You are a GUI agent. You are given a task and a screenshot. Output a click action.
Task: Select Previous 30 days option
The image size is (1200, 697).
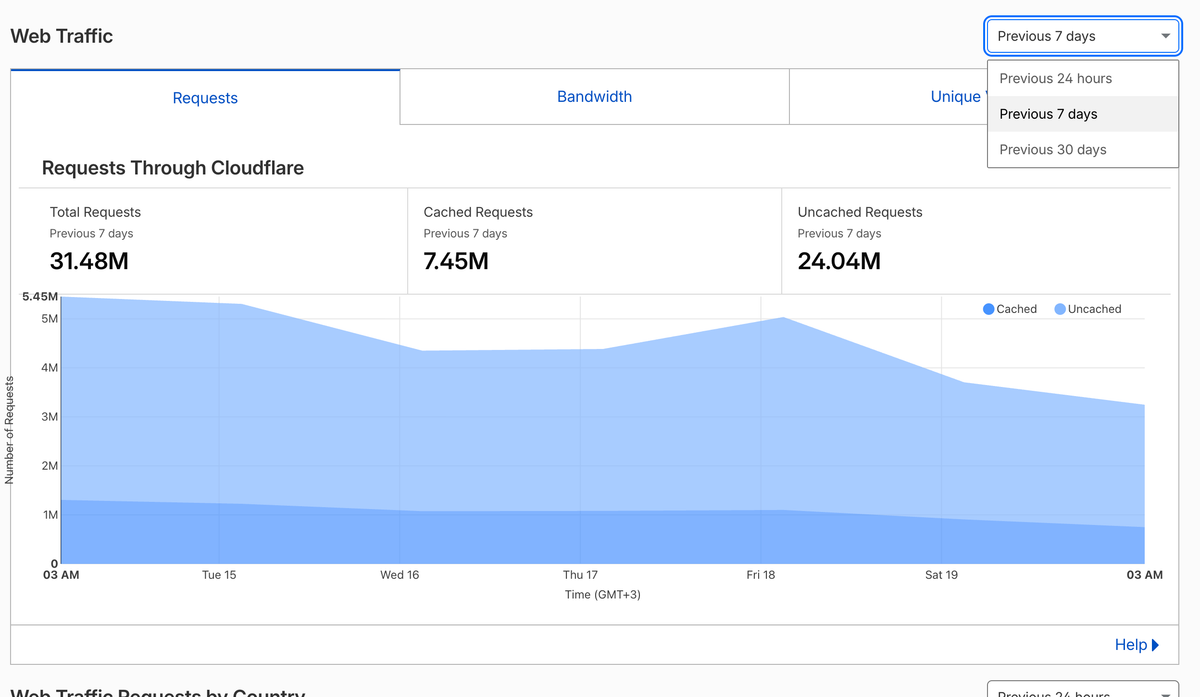[x=1082, y=150]
